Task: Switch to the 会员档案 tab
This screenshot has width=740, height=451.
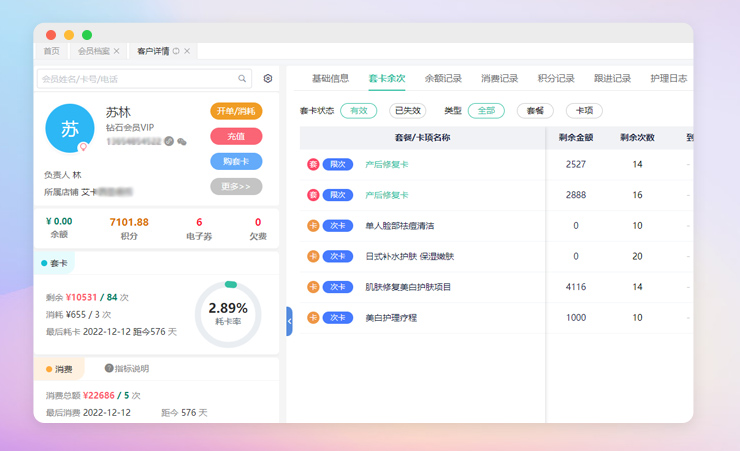Action: [x=94, y=51]
